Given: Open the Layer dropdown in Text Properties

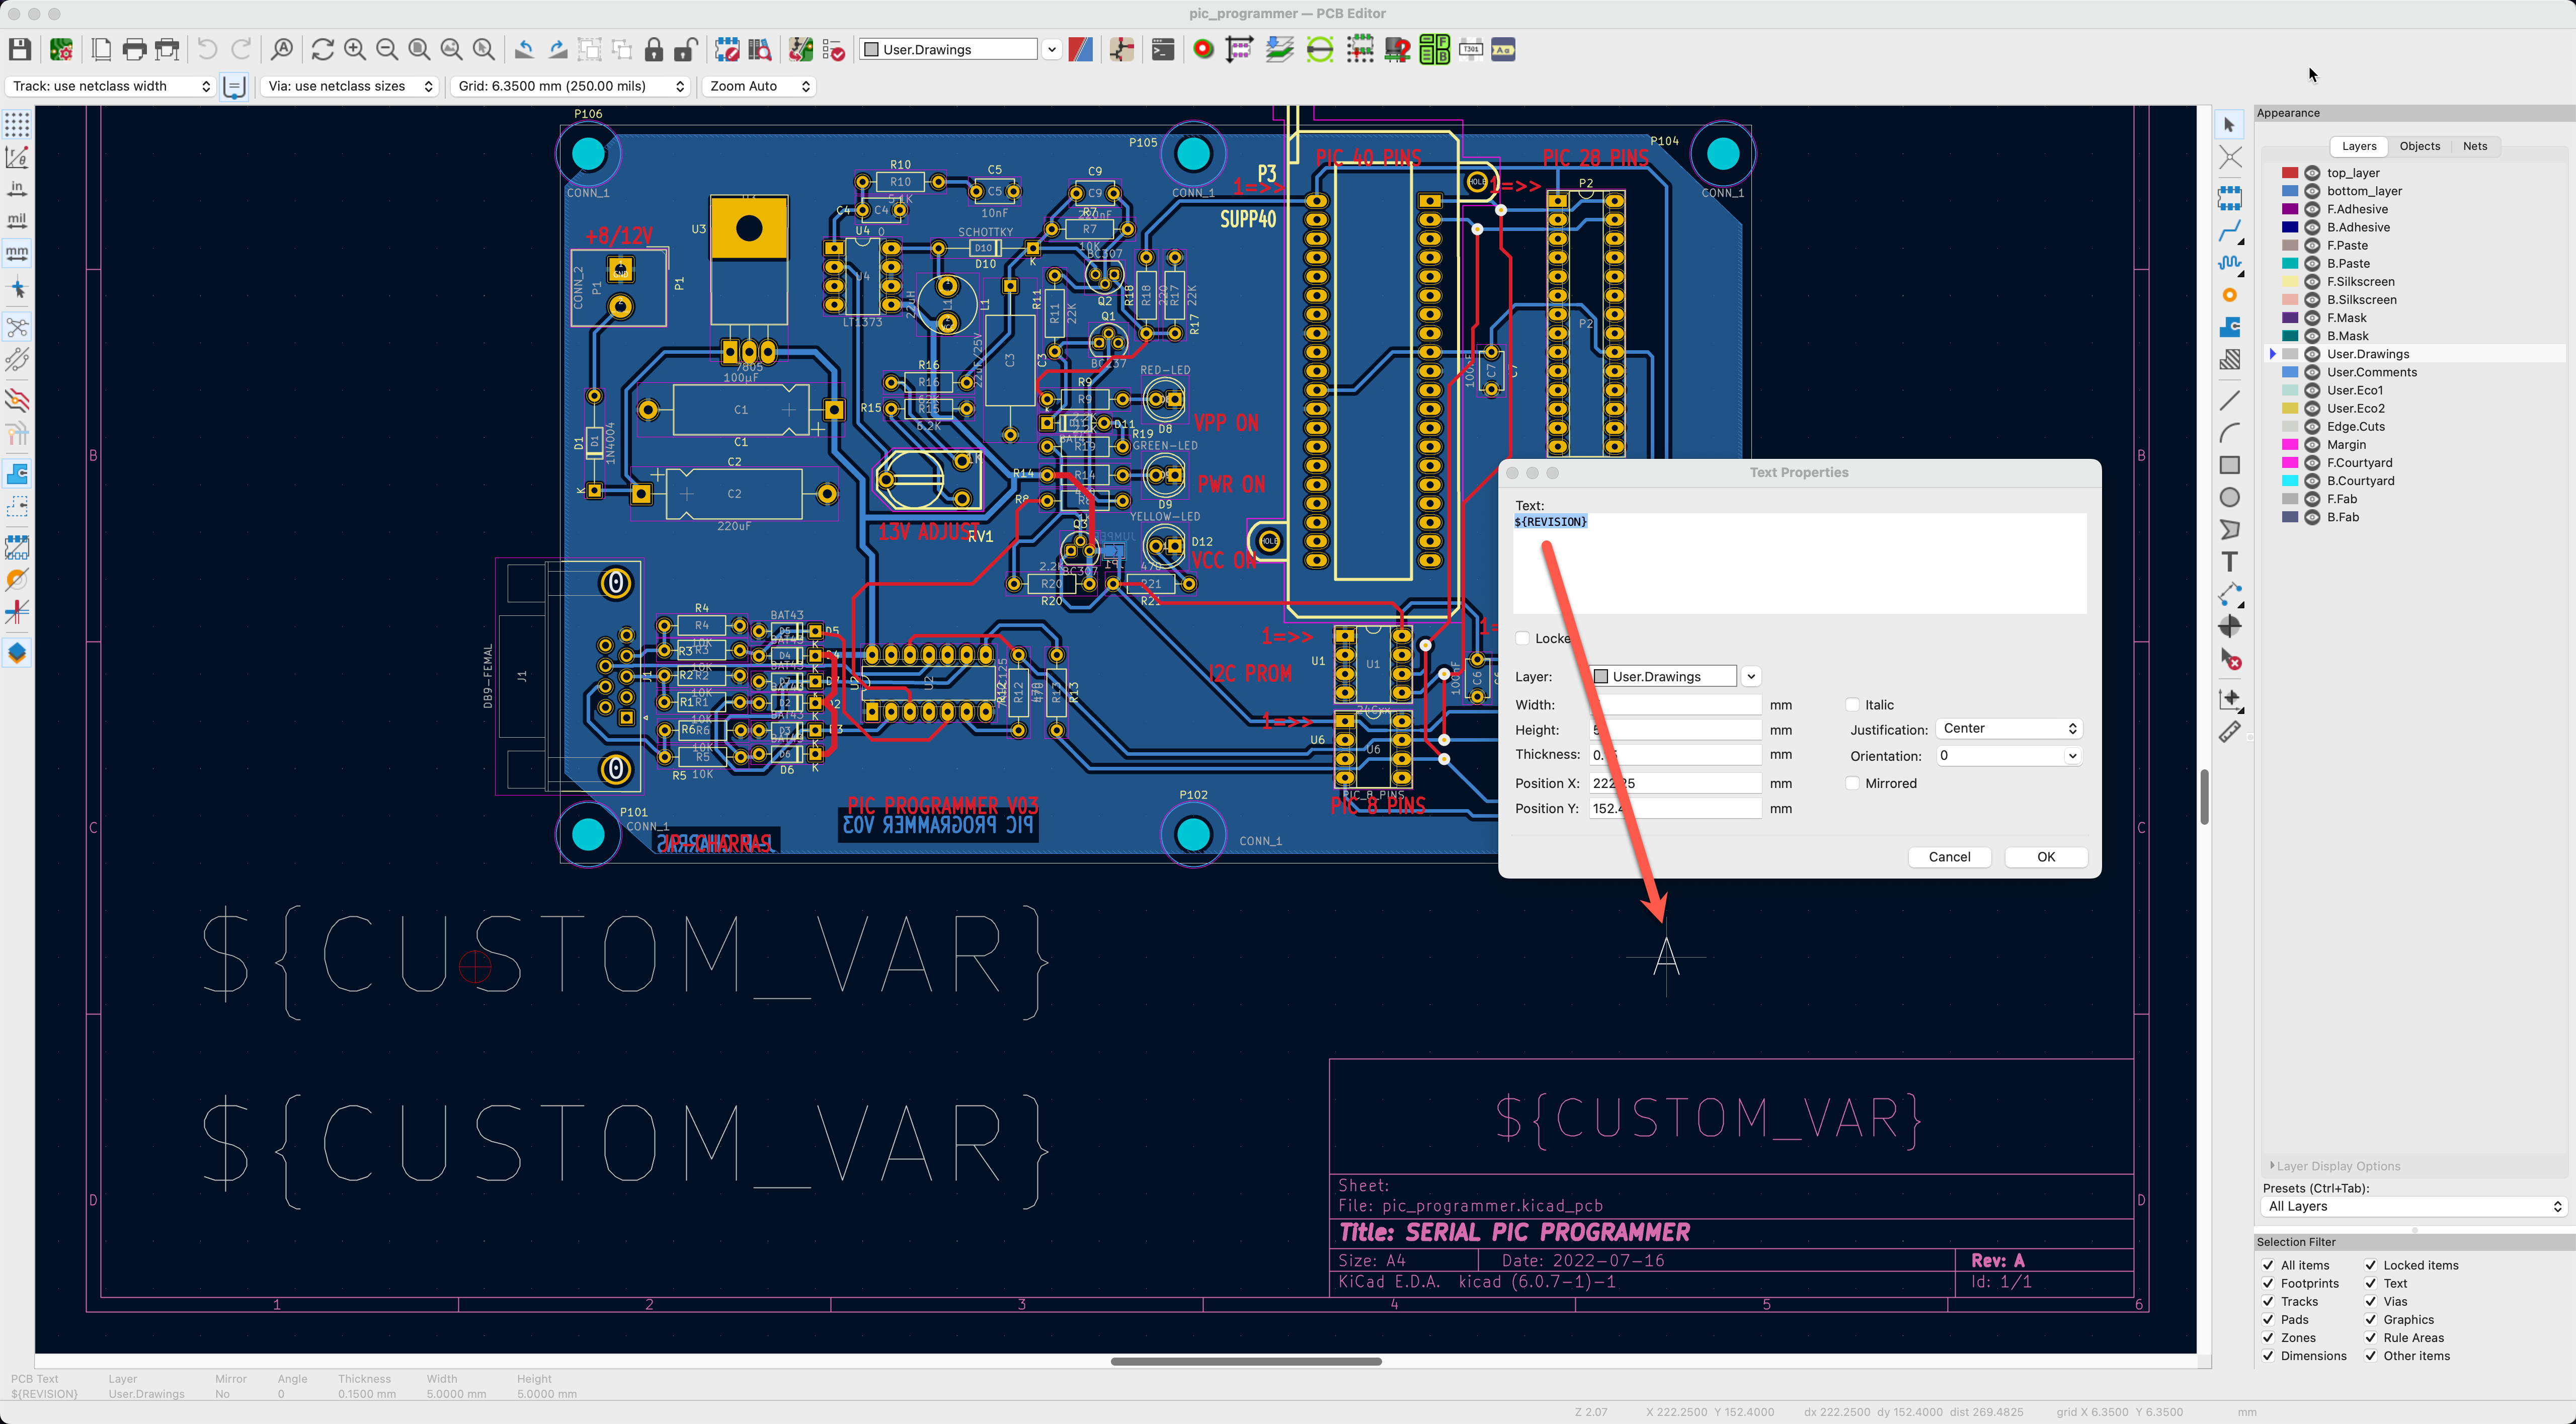Looking at the screenshot, I should click(x=1750, y=676).
